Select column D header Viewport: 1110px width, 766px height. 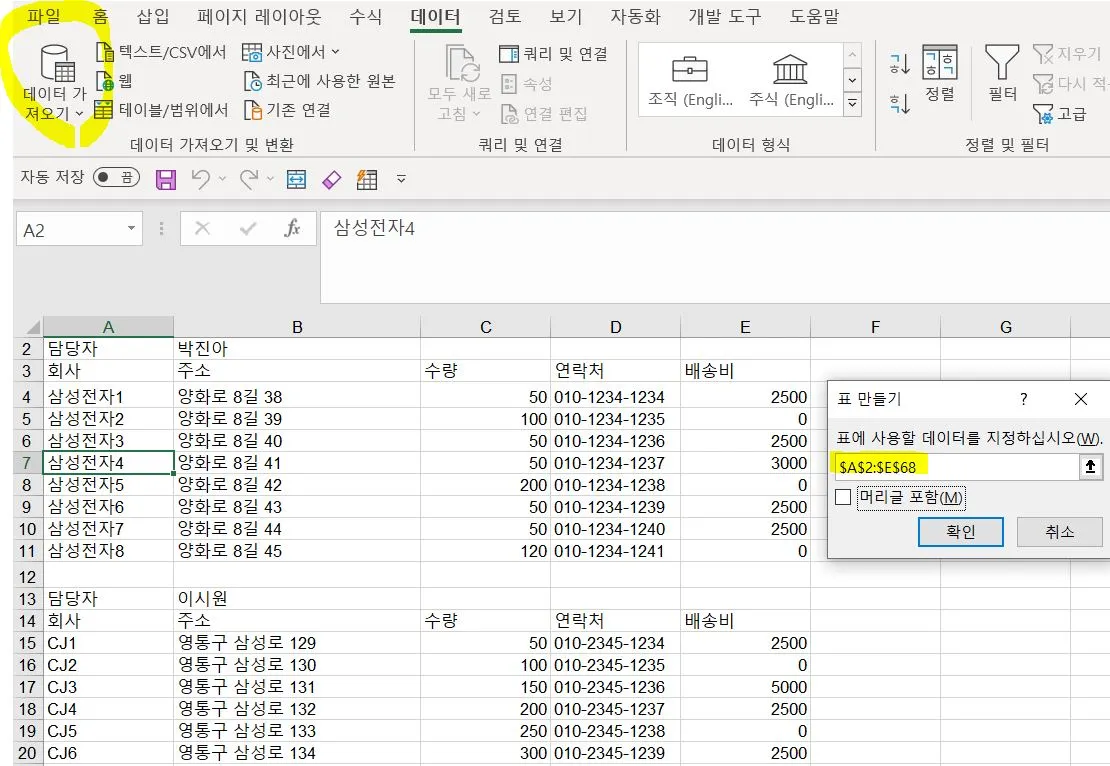(x=615, y=327)
